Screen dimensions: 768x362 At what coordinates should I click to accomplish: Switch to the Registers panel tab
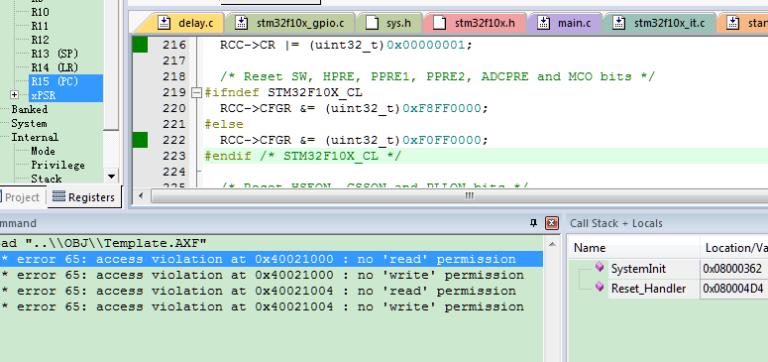point(84,197)
